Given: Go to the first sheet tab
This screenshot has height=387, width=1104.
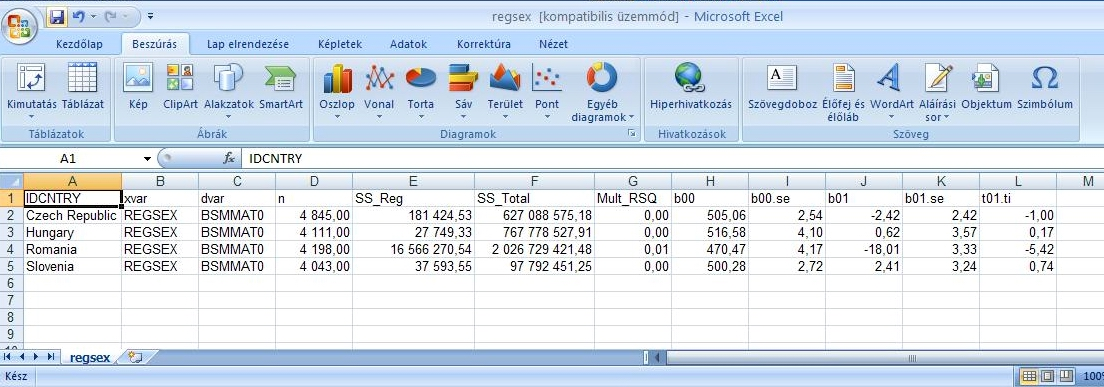Looking at the screenshot, I should 7,357.
